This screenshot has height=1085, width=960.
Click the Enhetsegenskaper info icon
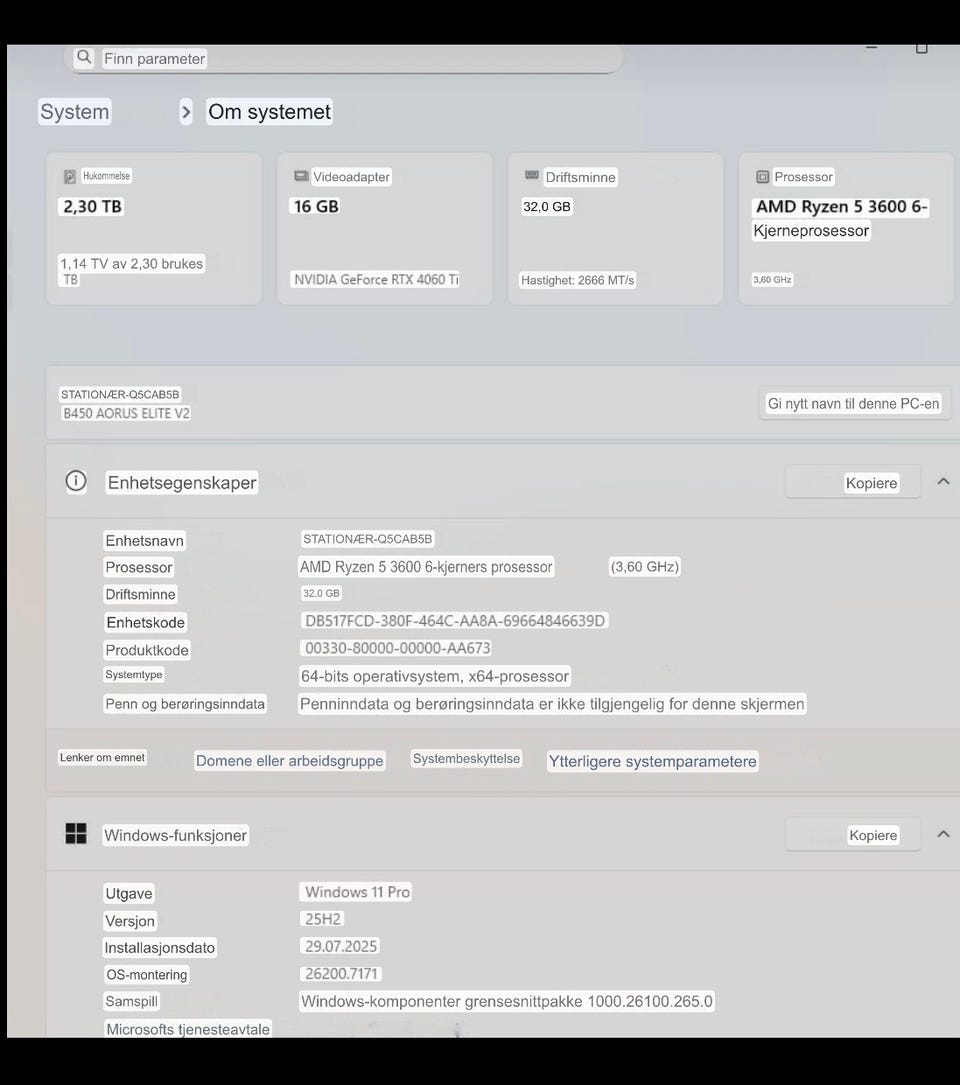(75, 481)
